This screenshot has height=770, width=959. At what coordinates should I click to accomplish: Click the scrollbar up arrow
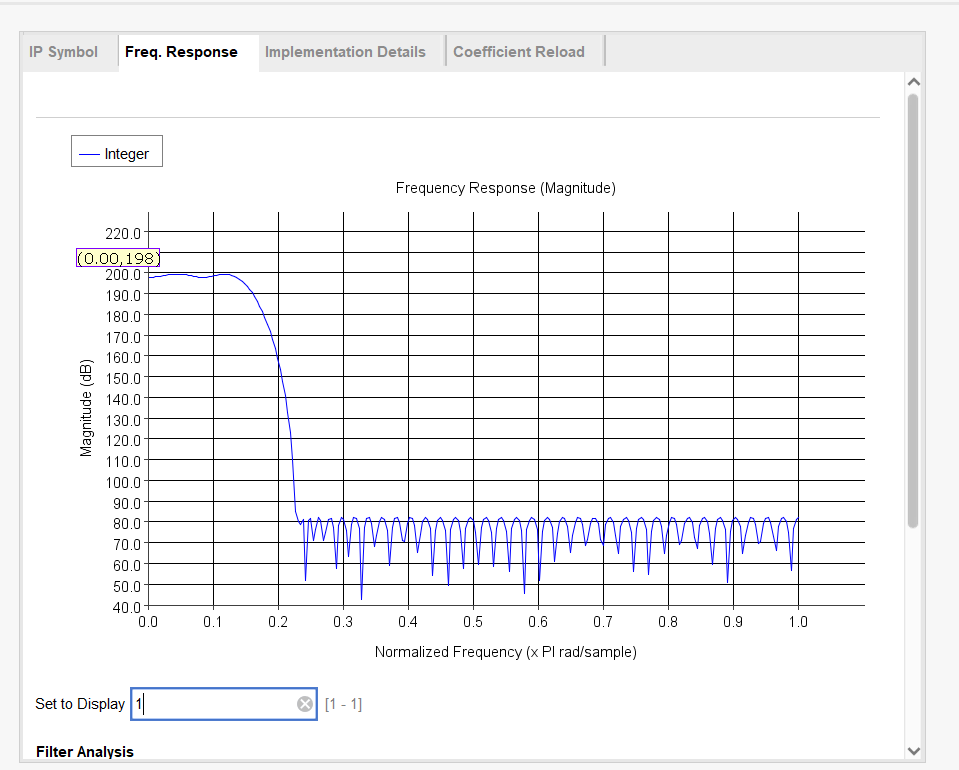coord(912,82)
